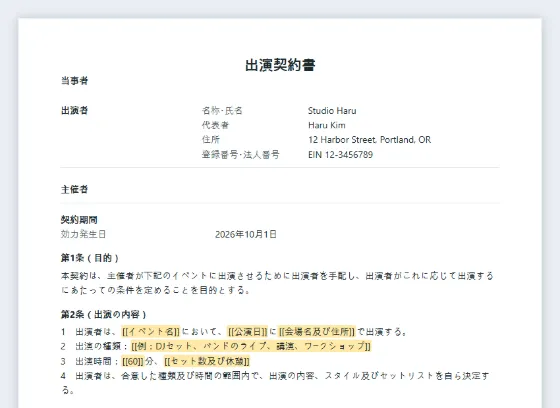The image size is (560, 408).
Task: Fill the [[例：DJセット…]] performance type placeholder
Action: (251, 346)
